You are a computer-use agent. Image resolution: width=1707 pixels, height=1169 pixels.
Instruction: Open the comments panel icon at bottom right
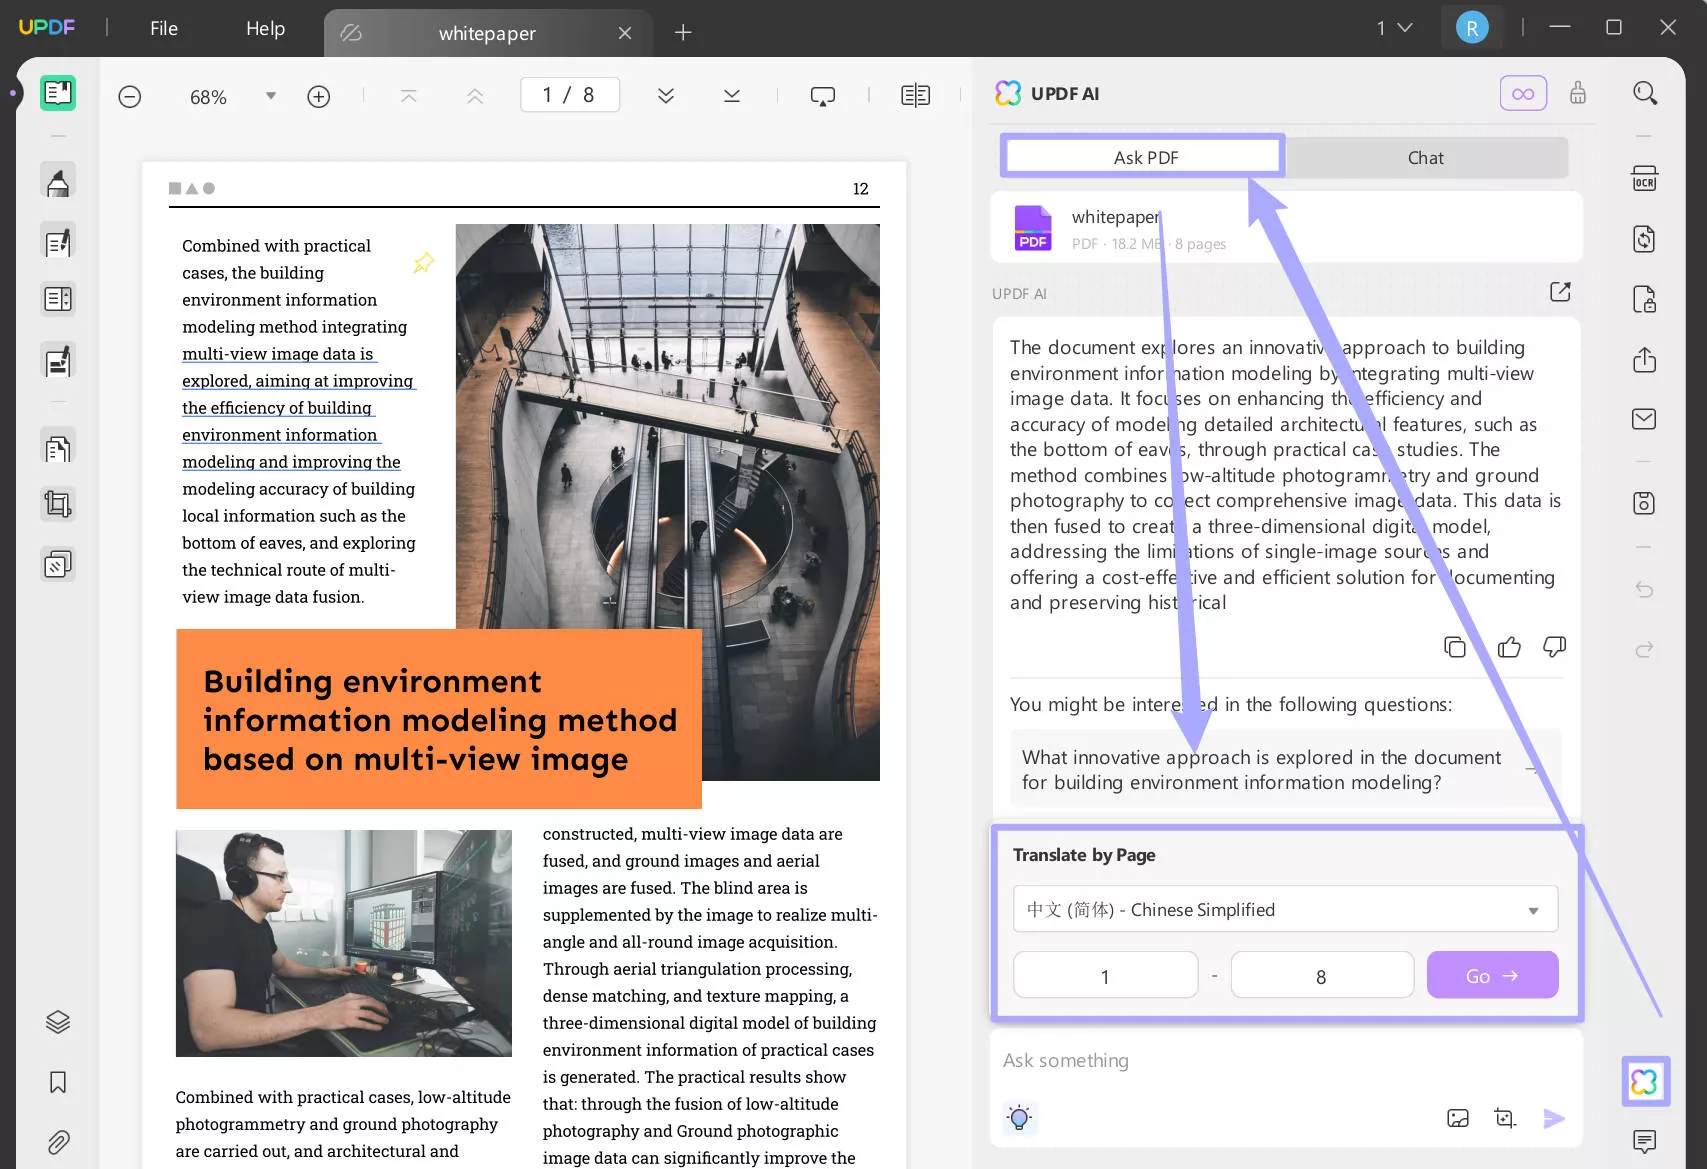[x=1645, y=1141]
